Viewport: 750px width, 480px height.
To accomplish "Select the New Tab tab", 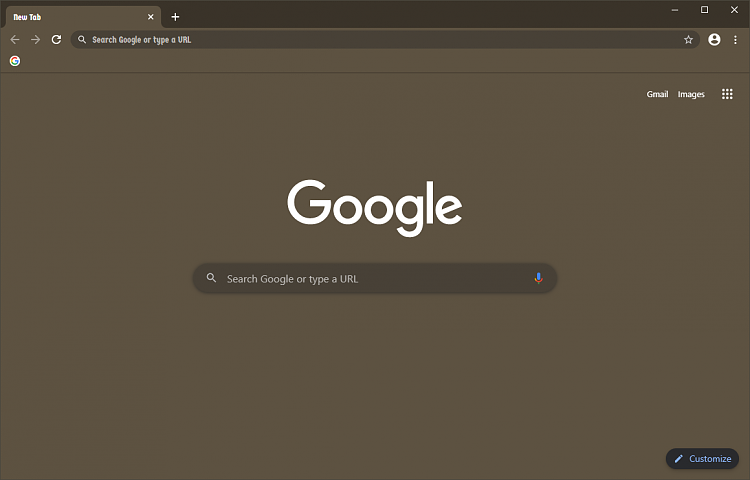I will (83, 17).
